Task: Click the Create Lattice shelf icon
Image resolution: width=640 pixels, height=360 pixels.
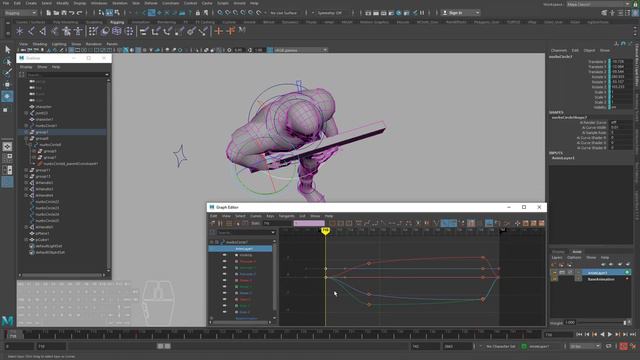Action: click(117, 31)
